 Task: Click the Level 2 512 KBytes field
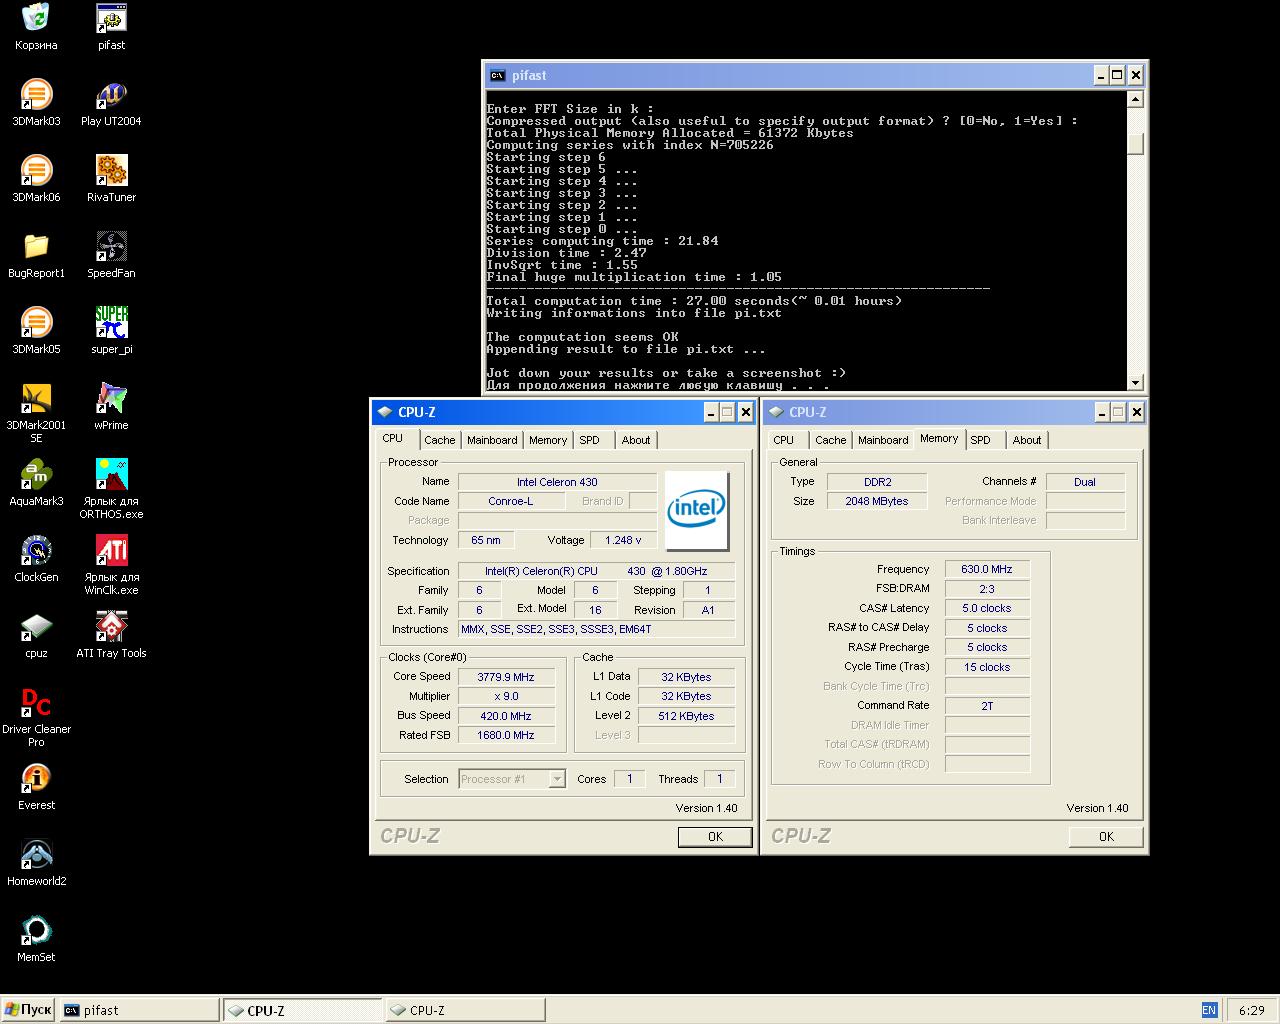687,716
